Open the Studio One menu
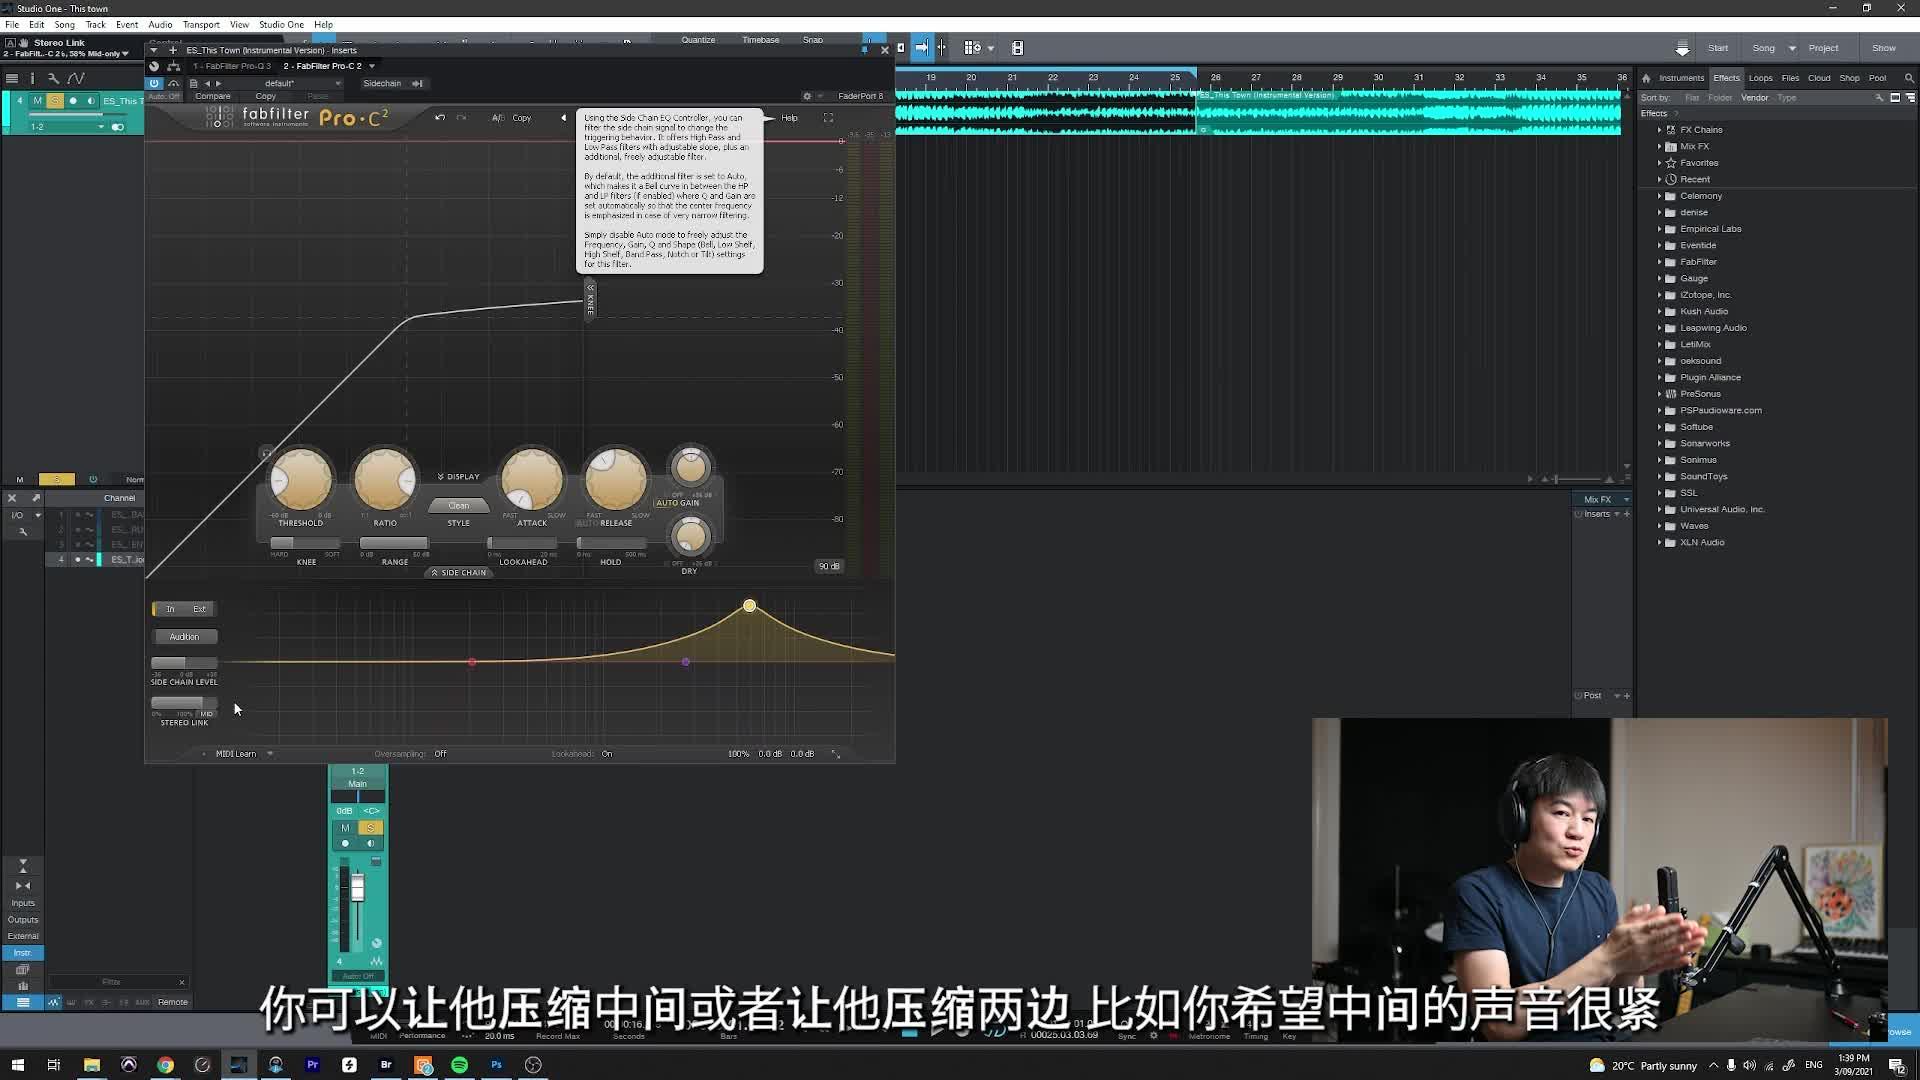The width and height of the screenshot is (1920, 1080). 281,24
